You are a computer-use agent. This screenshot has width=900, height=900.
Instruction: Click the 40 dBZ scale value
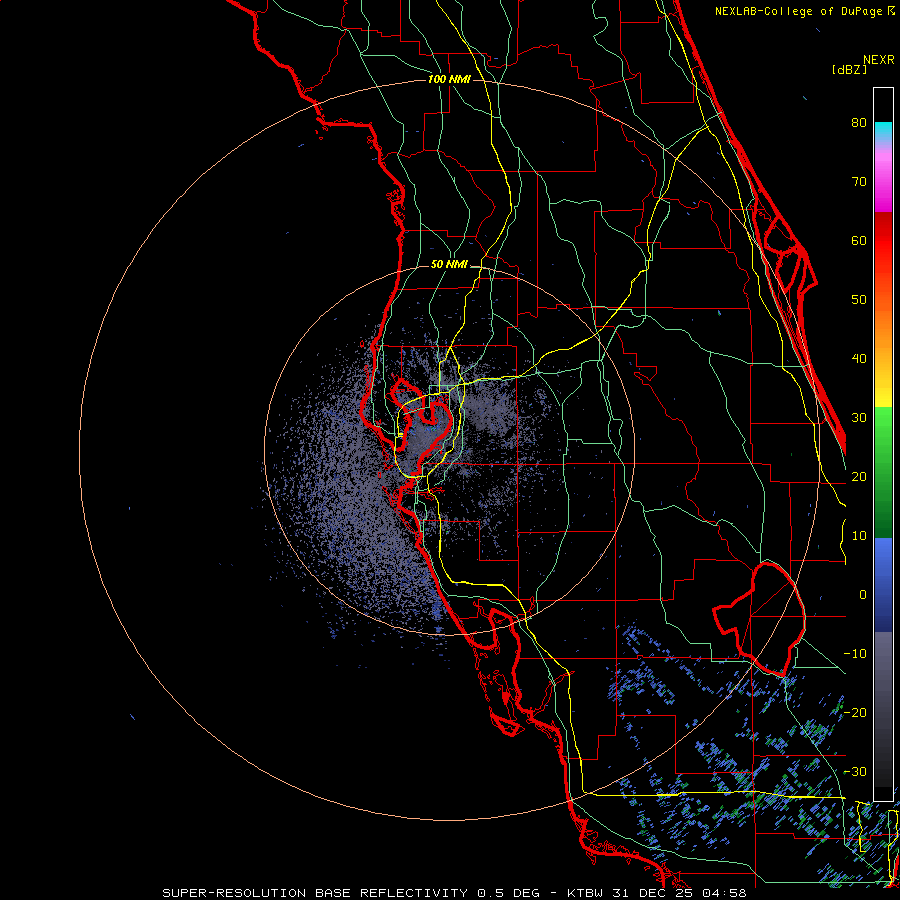coord(859,359)
